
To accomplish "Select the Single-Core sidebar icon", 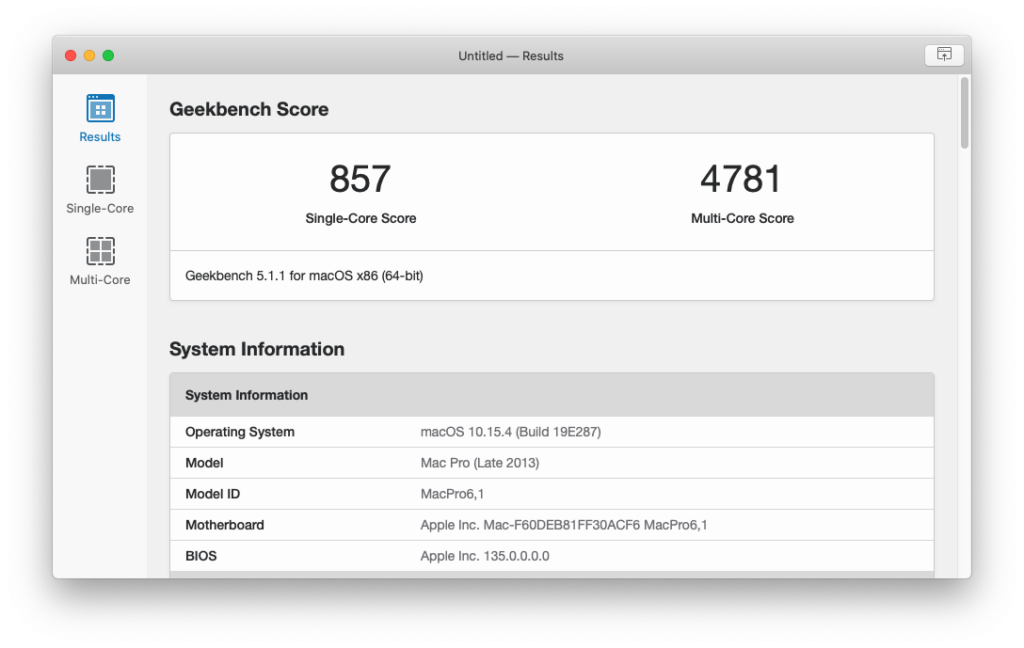I will coord(100,180).
